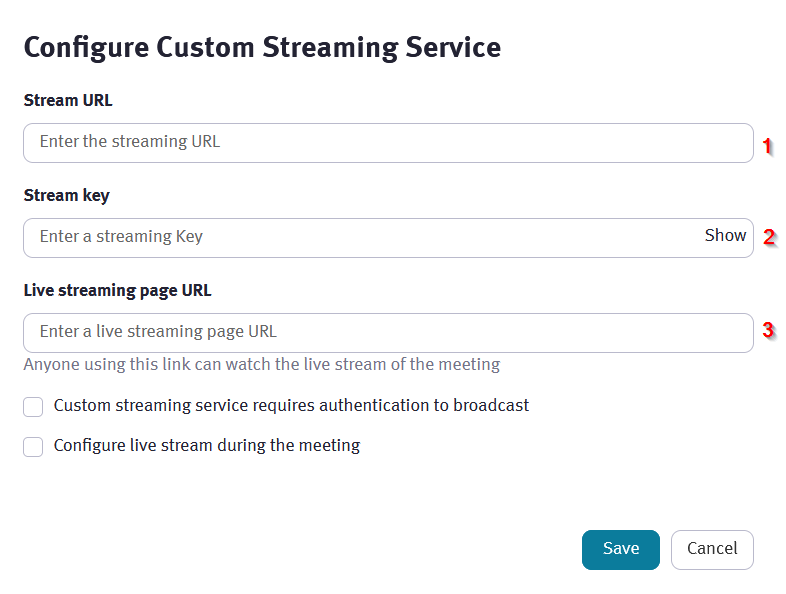Click the red number 1 annotation

tap(767, 146)
